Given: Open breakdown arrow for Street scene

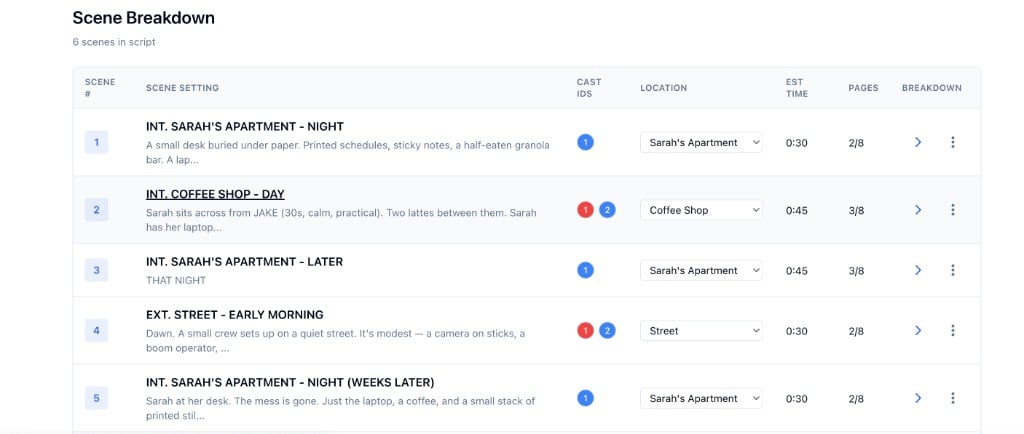Looking at the screenshot, I should click(918, 331).
